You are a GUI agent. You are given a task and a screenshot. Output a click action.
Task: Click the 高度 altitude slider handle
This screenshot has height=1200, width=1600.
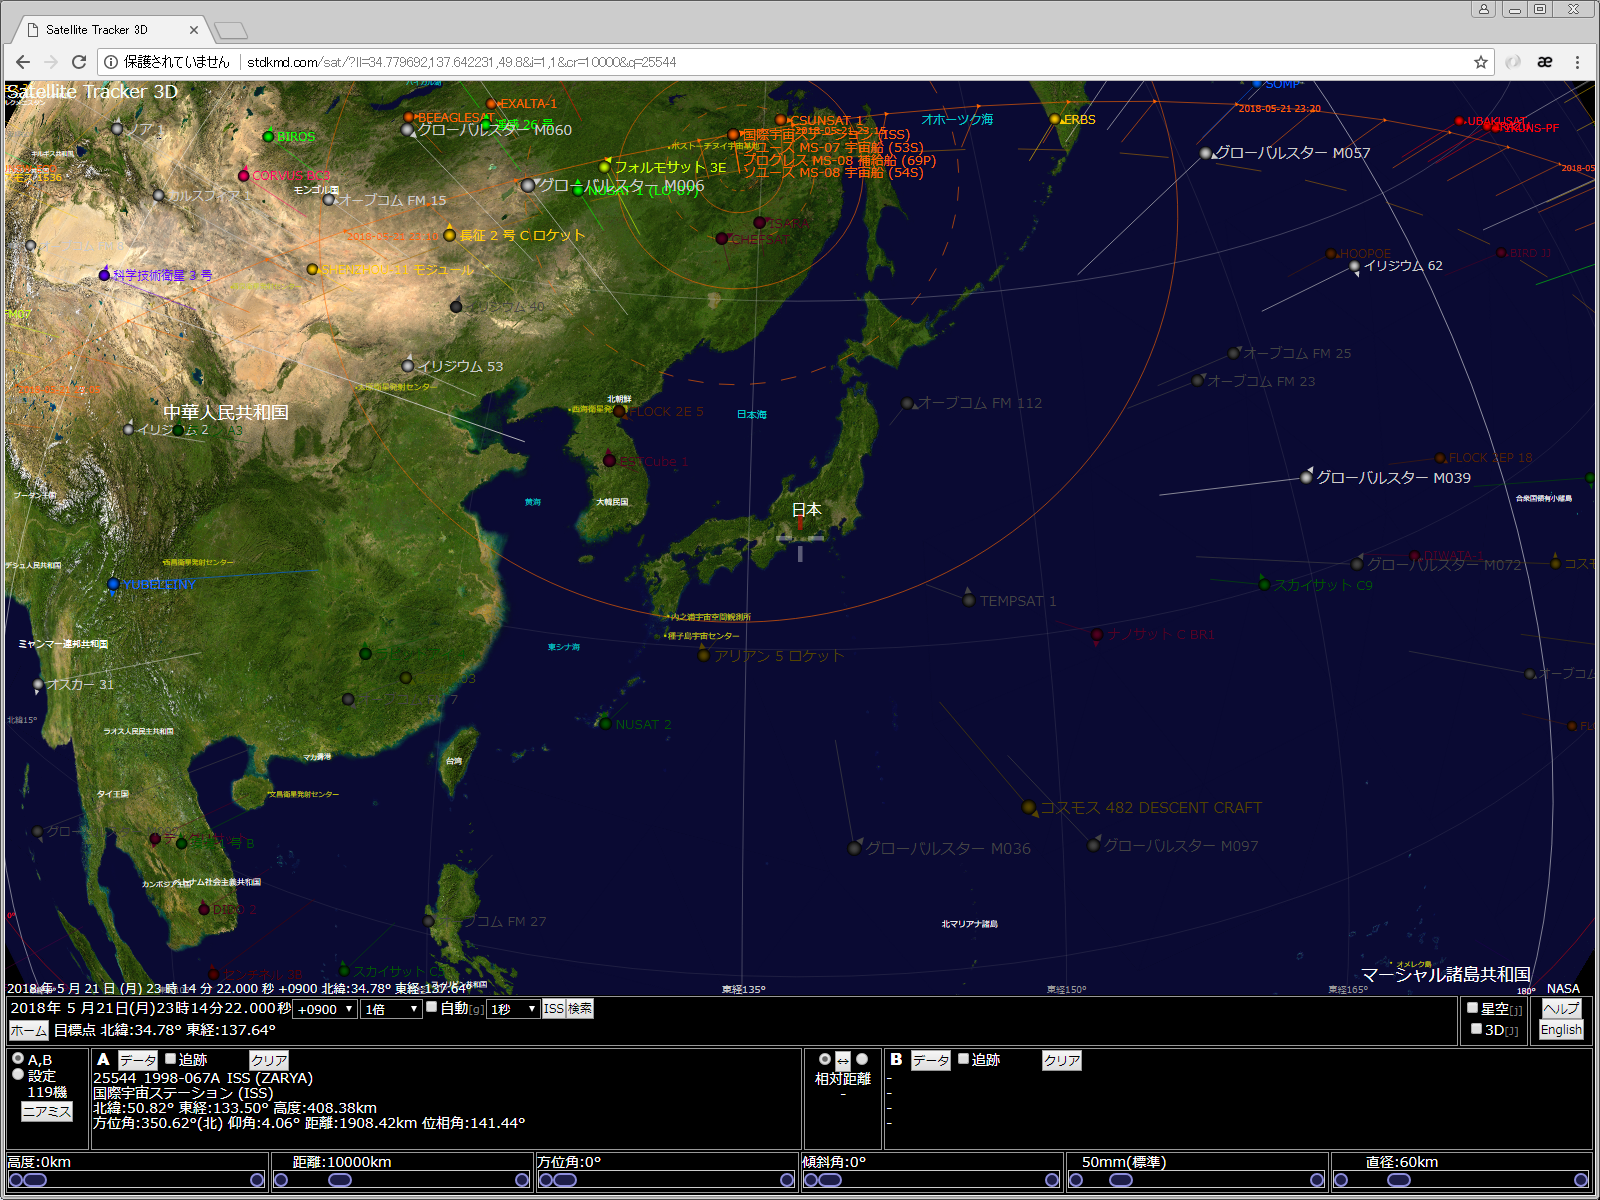35,1180
